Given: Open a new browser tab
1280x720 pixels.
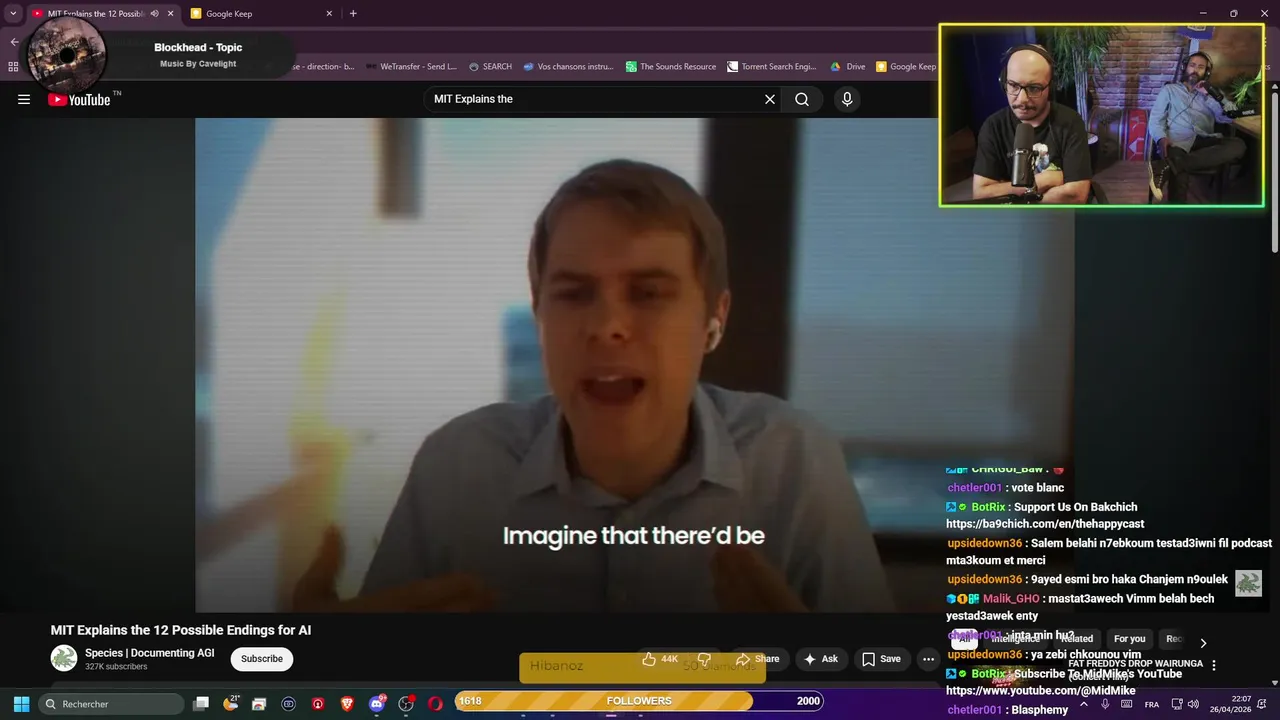Looking at the screenshot, I should click(353, 13).
